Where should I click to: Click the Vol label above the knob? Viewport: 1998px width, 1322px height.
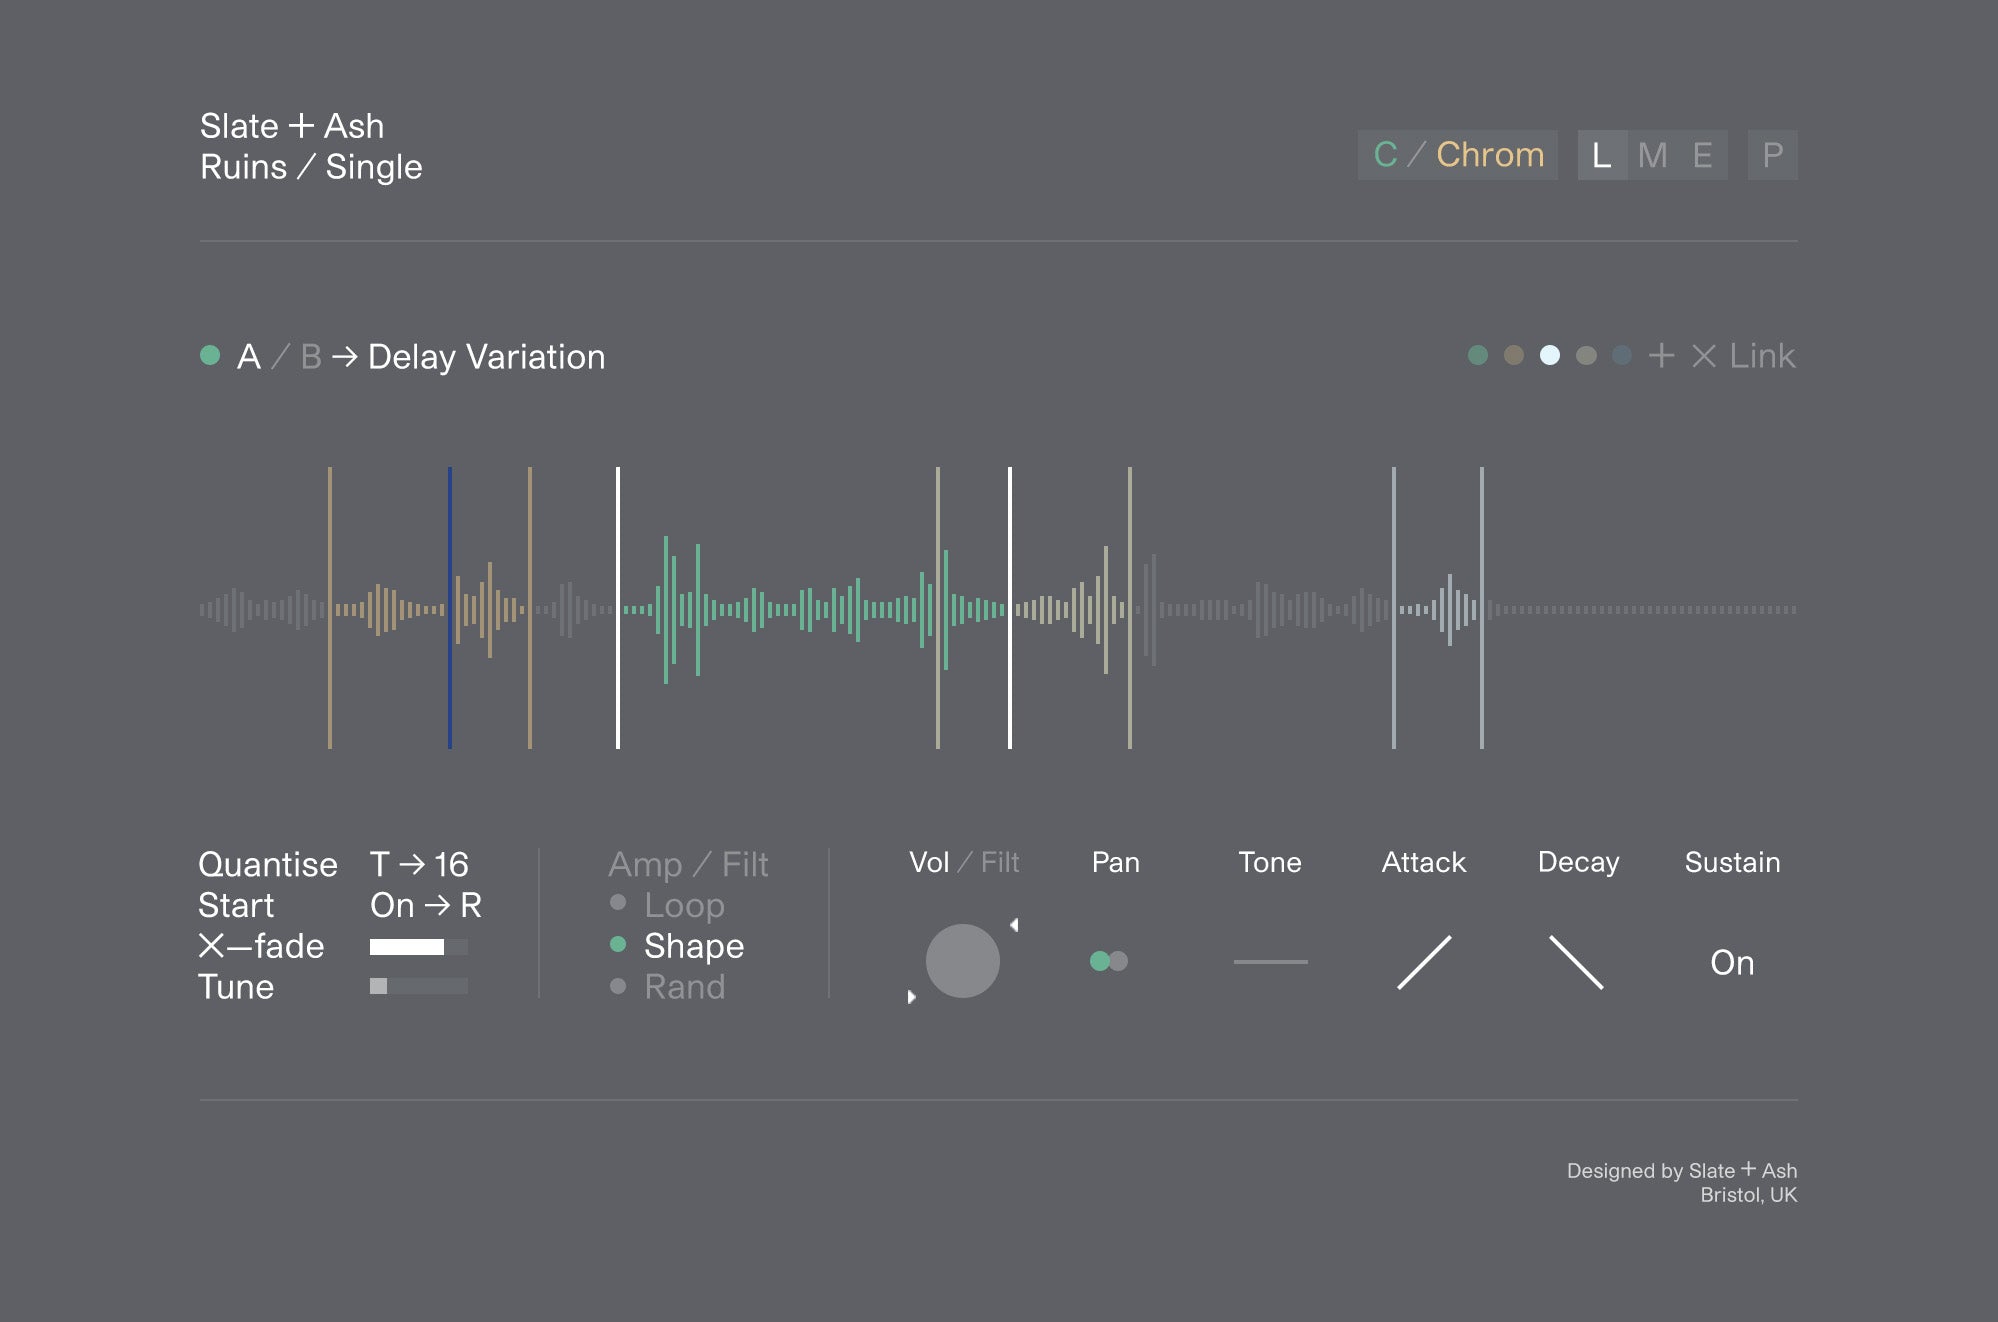tap(929, 862)
